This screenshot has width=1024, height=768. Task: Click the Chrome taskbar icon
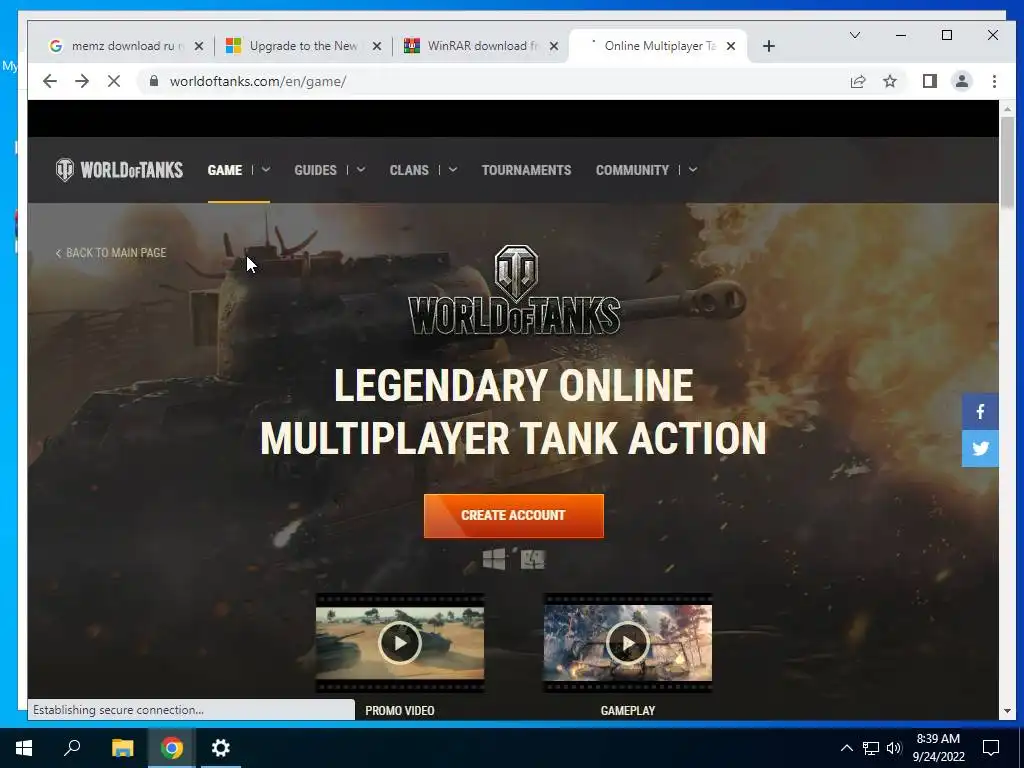171,748
